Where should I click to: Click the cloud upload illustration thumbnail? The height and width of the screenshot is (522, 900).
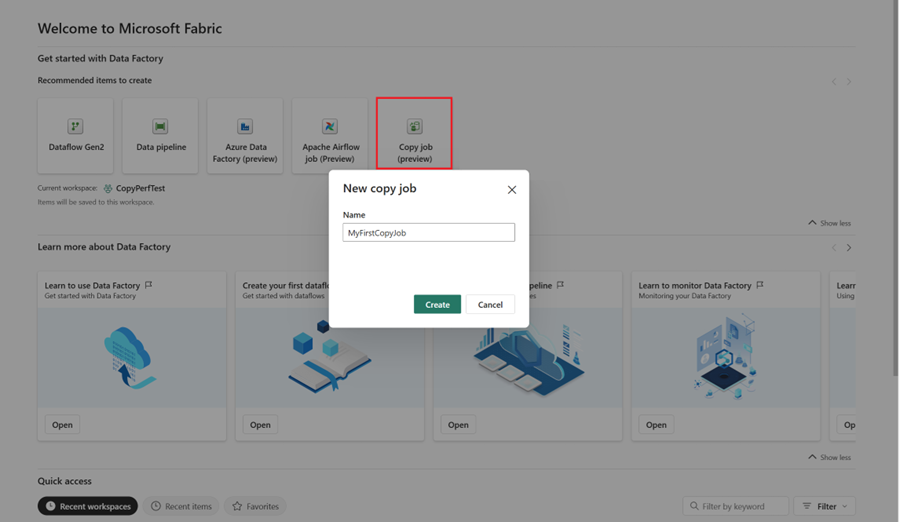(131, 358)
